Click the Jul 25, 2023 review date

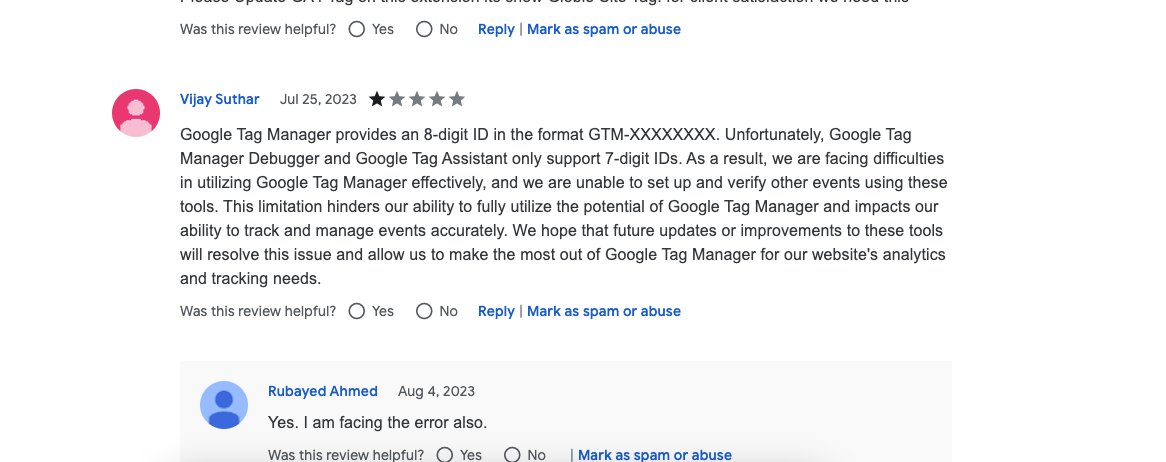click(318, 99)
